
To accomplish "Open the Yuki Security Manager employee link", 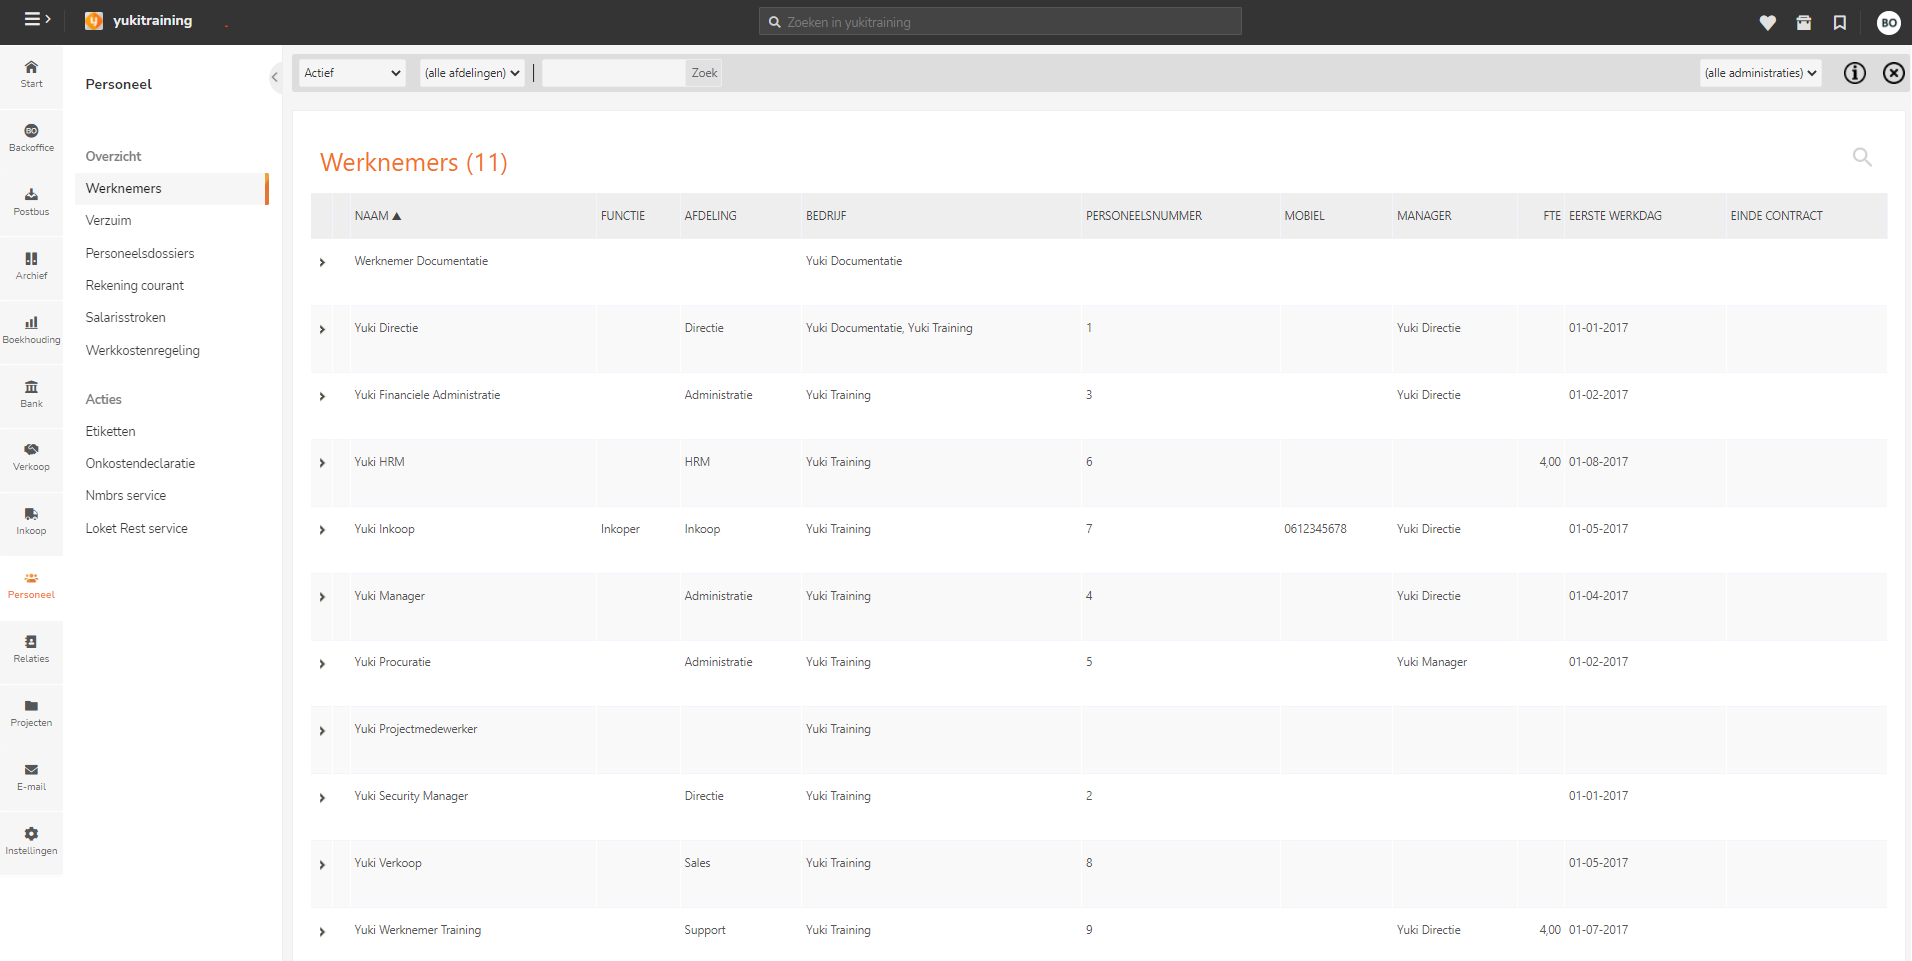I will pyautogui.click(x=411, y=796).
